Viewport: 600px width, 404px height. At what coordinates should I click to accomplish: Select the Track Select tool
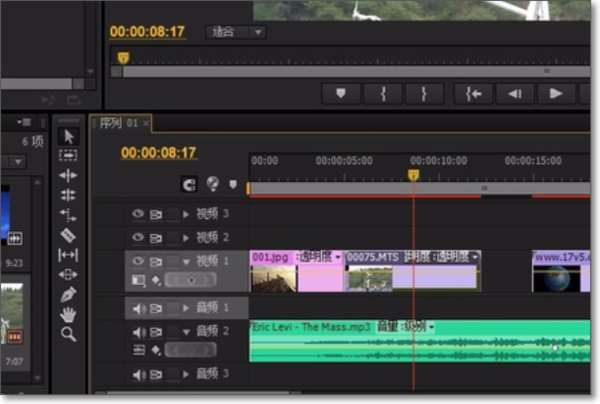tap(68, 155)
